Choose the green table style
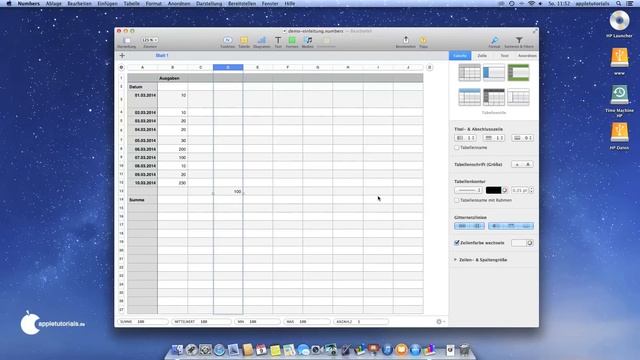The image size is (640, 360). tap(518, 73)
